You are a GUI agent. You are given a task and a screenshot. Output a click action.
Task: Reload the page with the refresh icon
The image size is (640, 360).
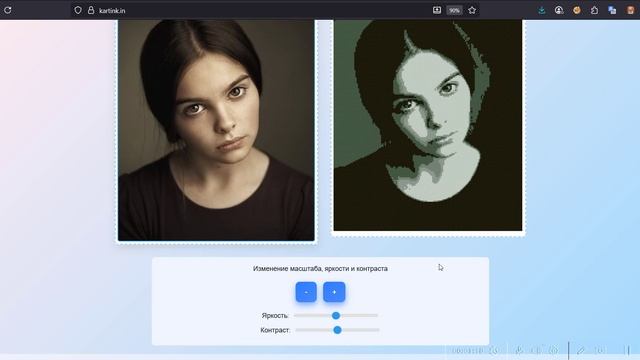(8, 10)
